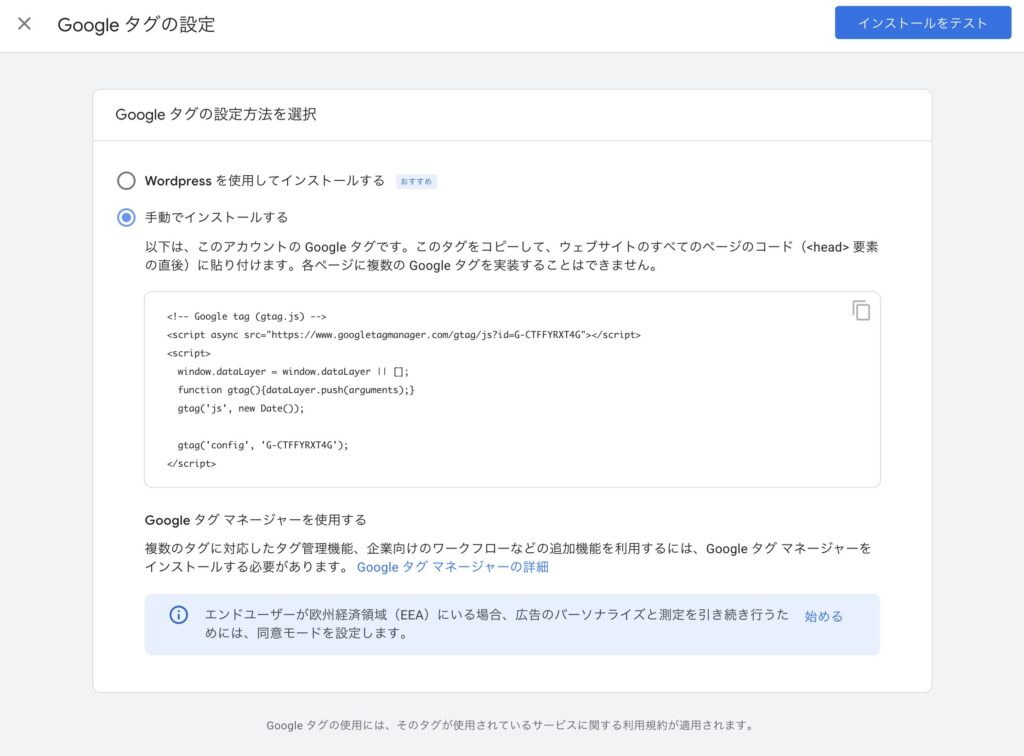The height and width of the screenshot is (756, 1024).
Task: Click the 始める link for consent mode
Action: (823, 616)
